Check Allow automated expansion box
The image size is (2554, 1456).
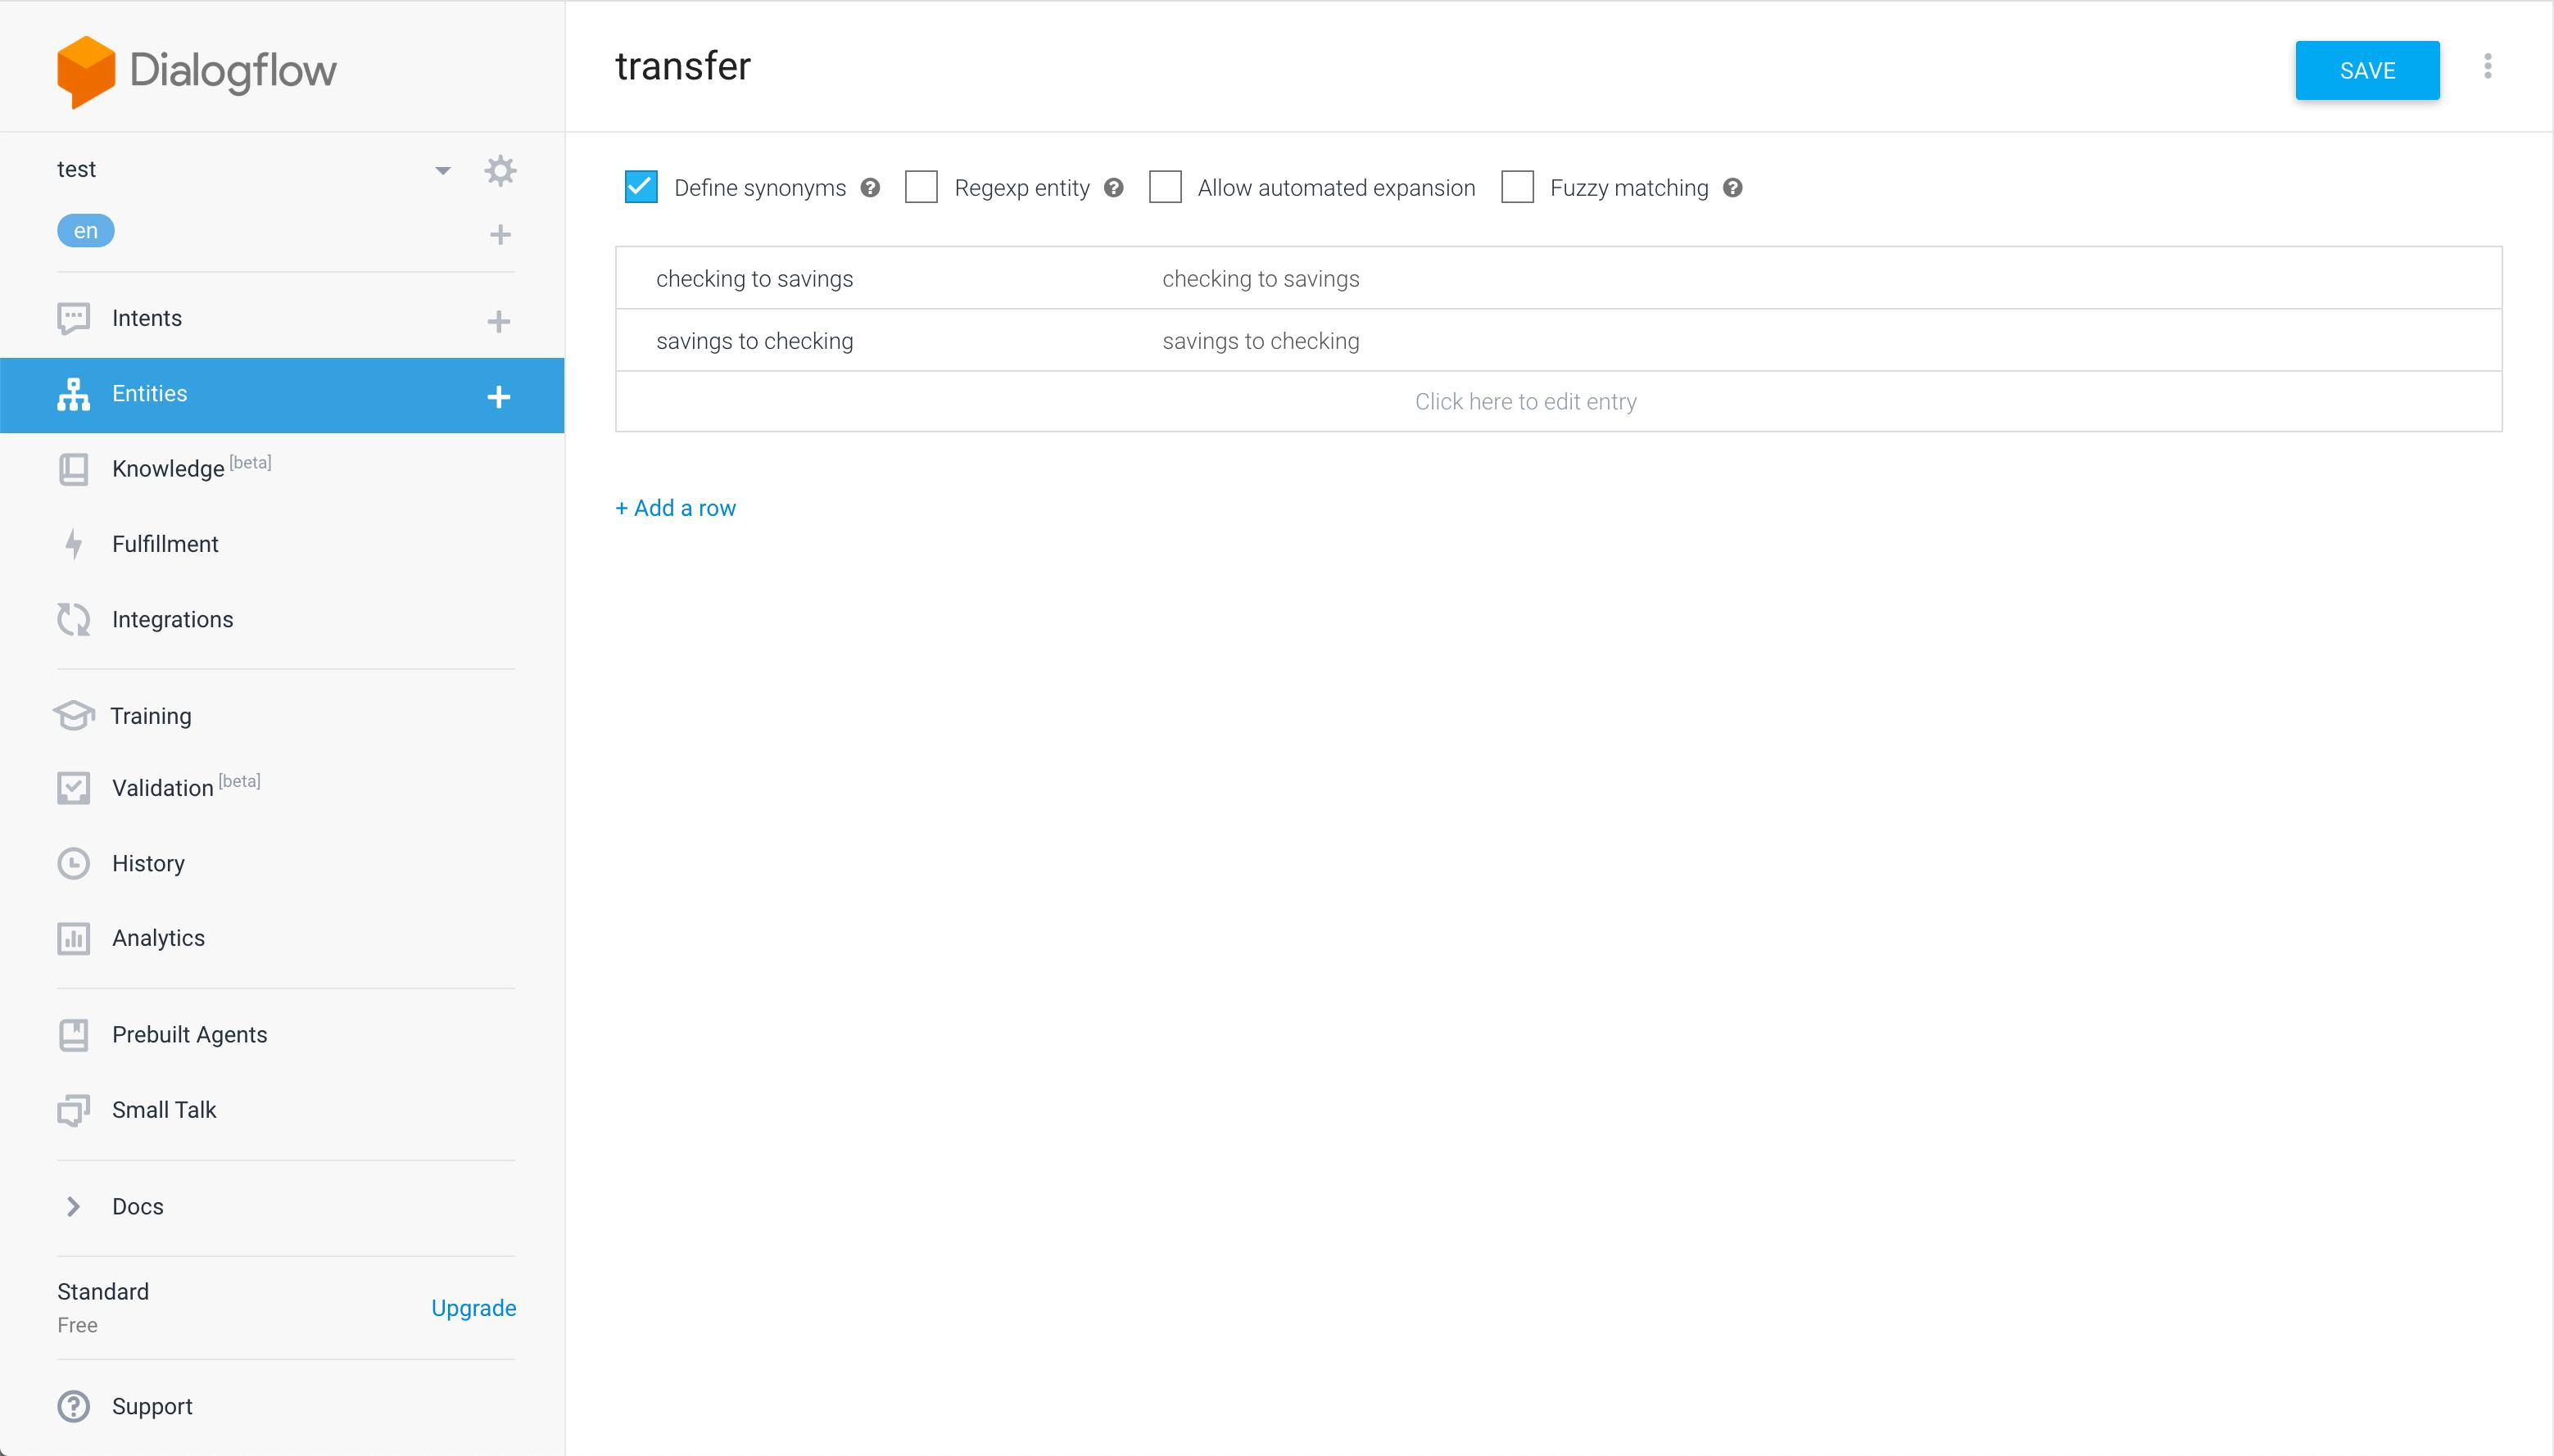click(x=1165, y=187)
